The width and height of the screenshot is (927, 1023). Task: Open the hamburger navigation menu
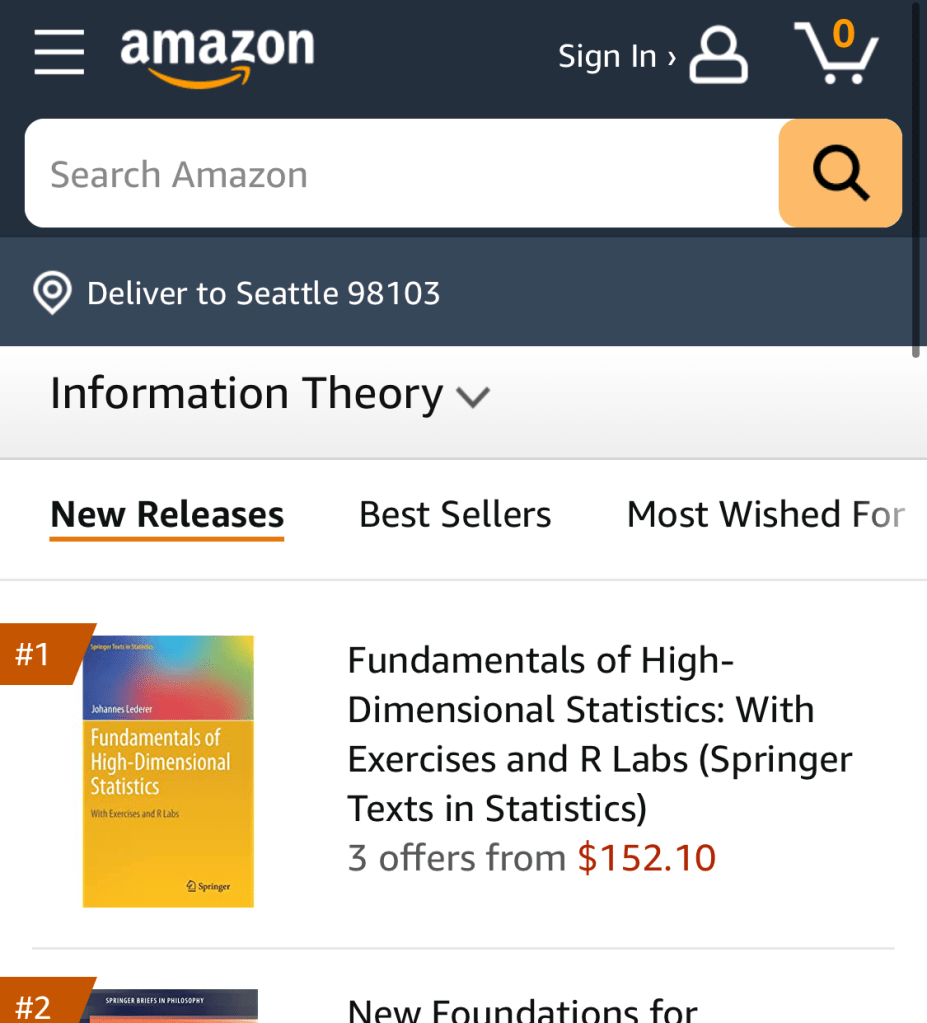click(x=59, y=52)
